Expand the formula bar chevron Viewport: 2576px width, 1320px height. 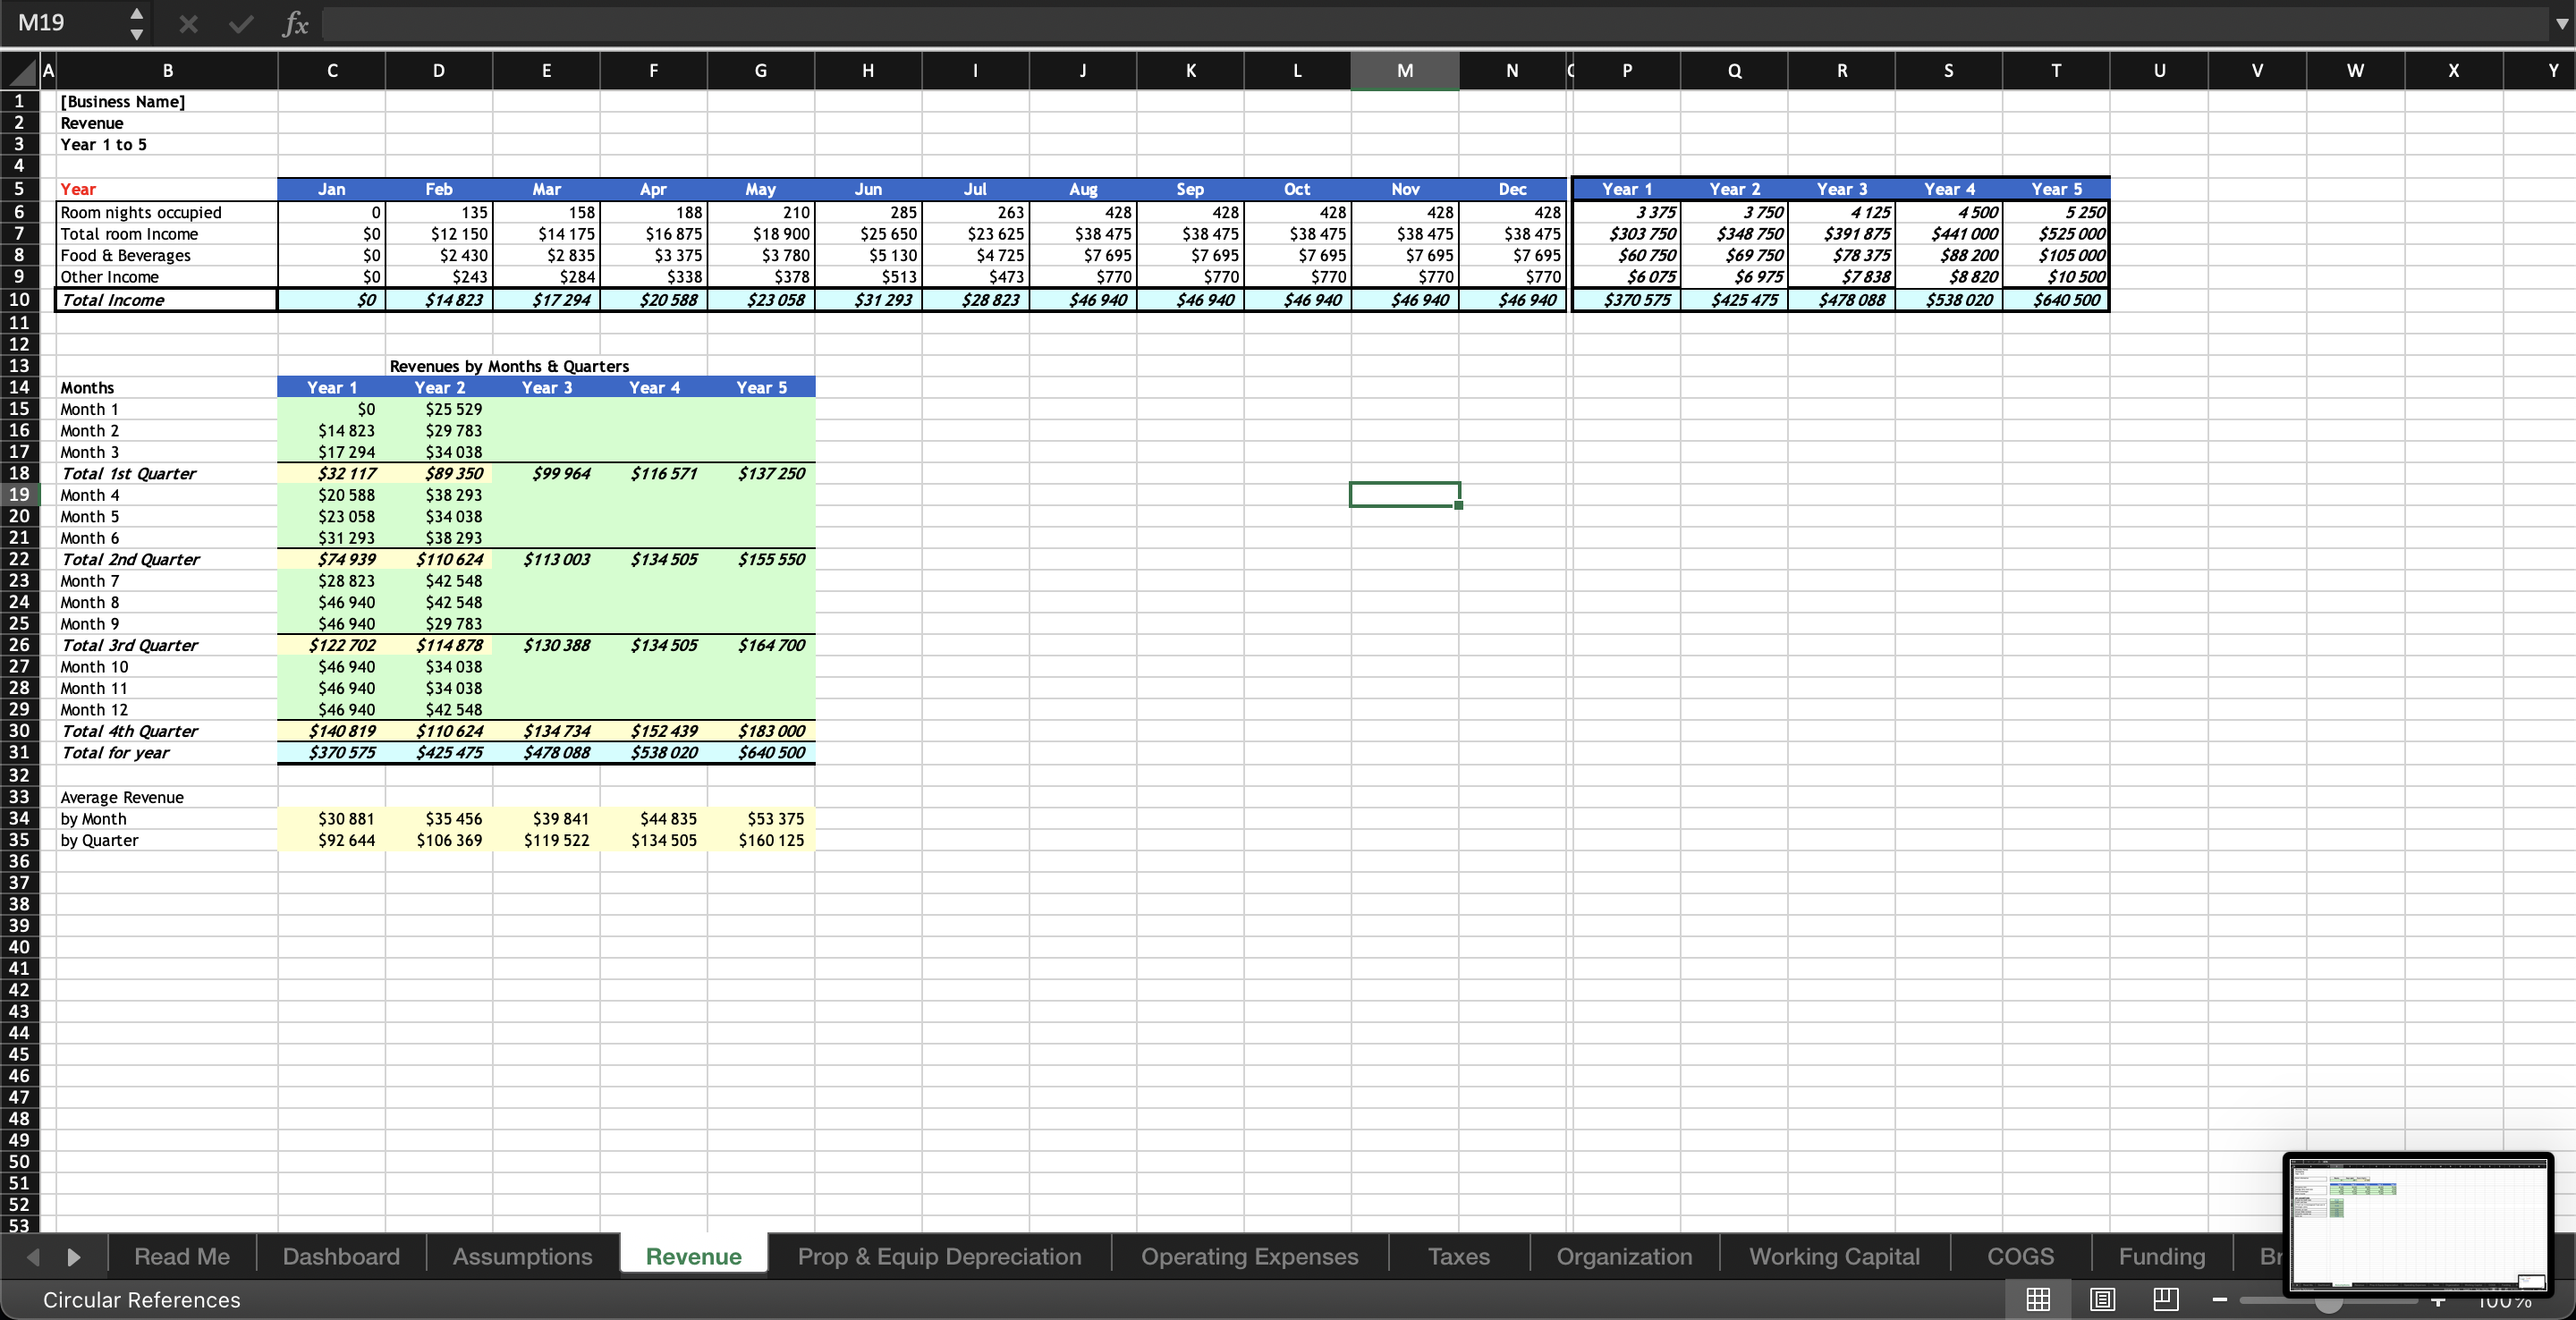[2560, 23]
